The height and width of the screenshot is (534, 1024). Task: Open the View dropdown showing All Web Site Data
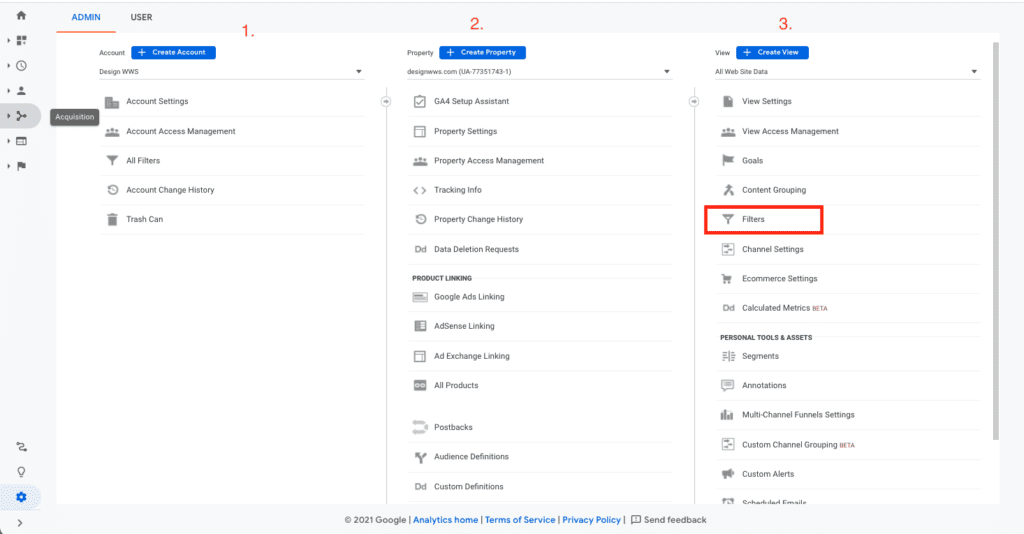pyautogui.click(x=847, y=72)
